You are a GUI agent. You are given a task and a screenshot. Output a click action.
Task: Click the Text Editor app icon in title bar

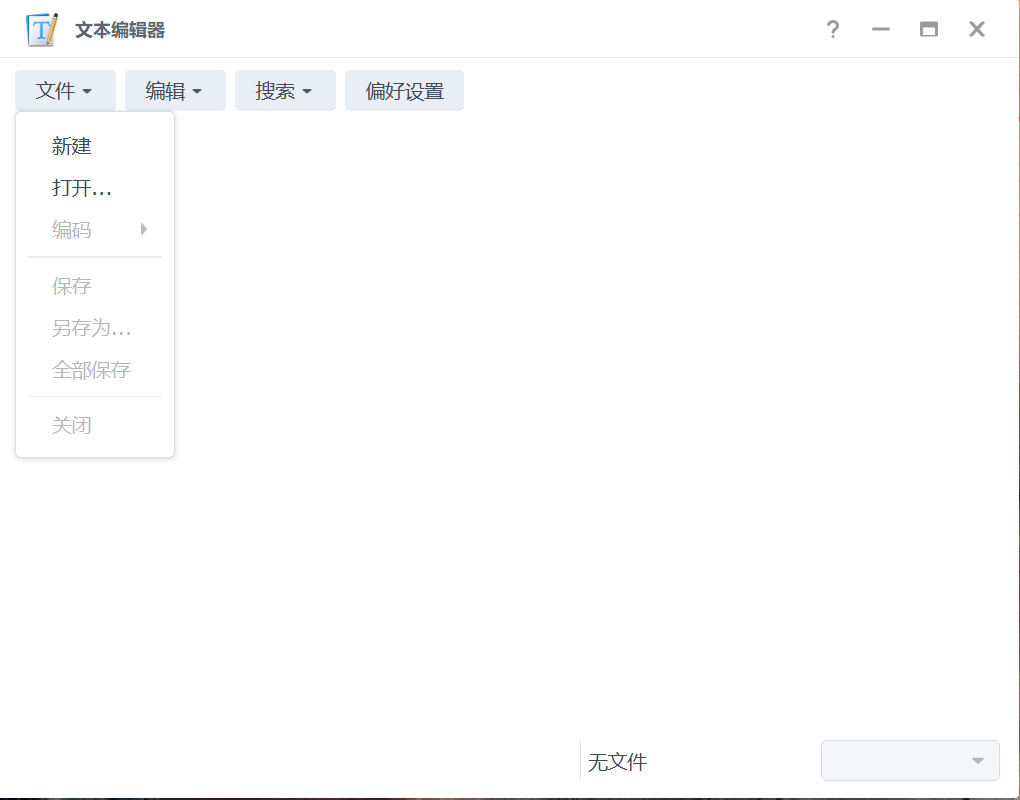[40, 28]
